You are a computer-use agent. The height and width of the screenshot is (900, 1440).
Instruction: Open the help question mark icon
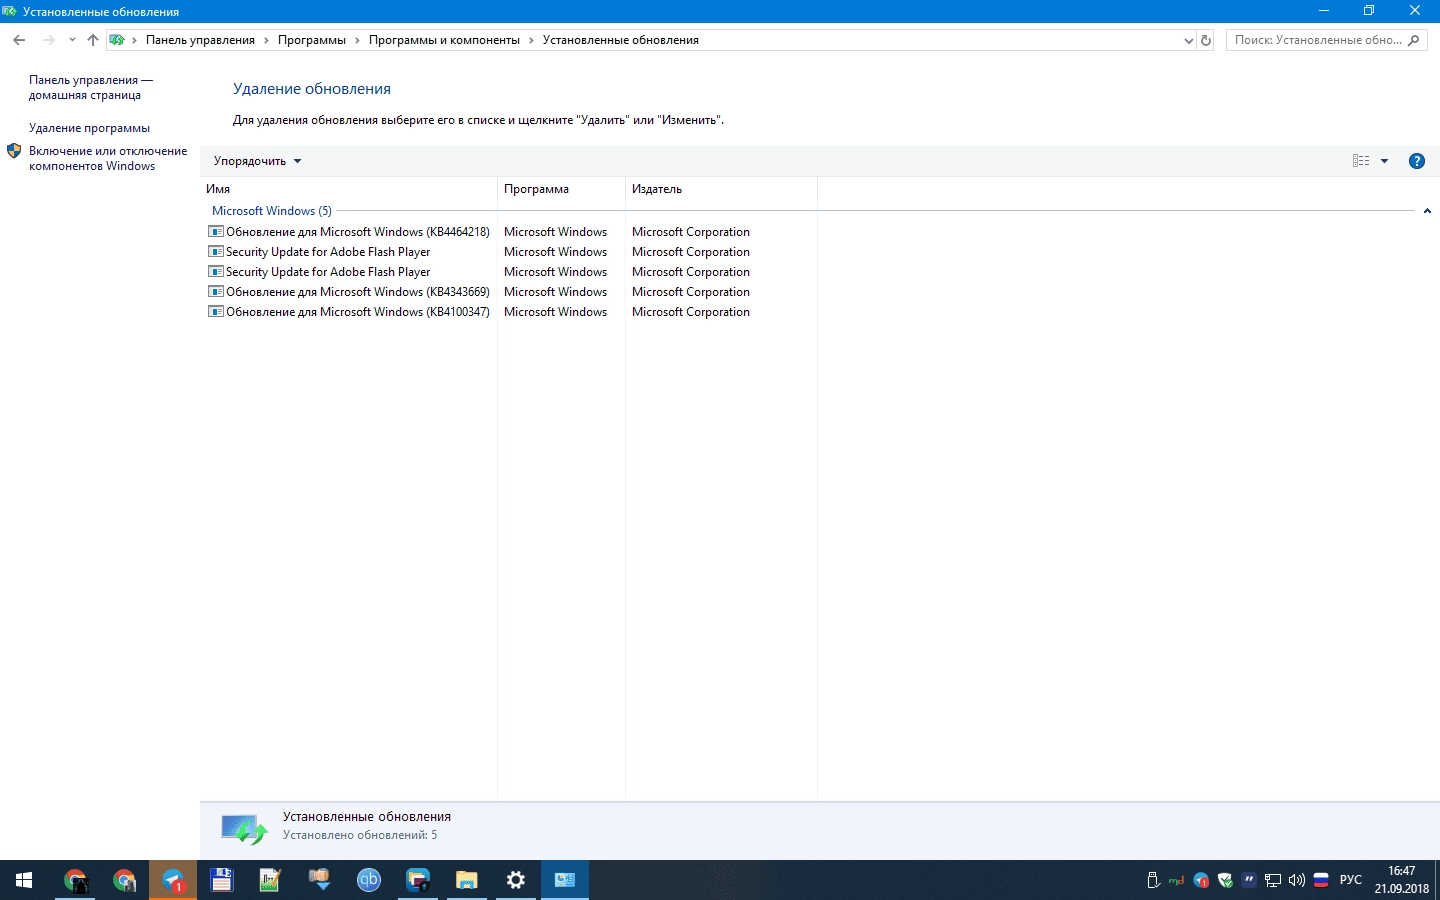click(1416, 161)
